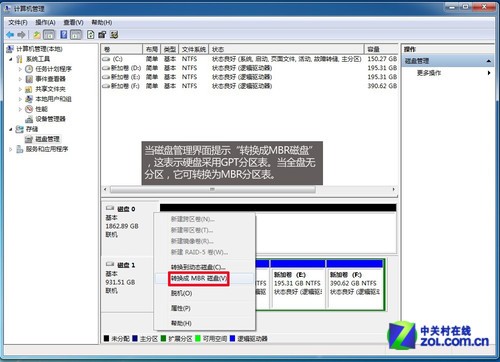Click the 150.27 GB capacity cell
Image resolution: width=500 pixels, height=362 pixels.
(382, 59)
